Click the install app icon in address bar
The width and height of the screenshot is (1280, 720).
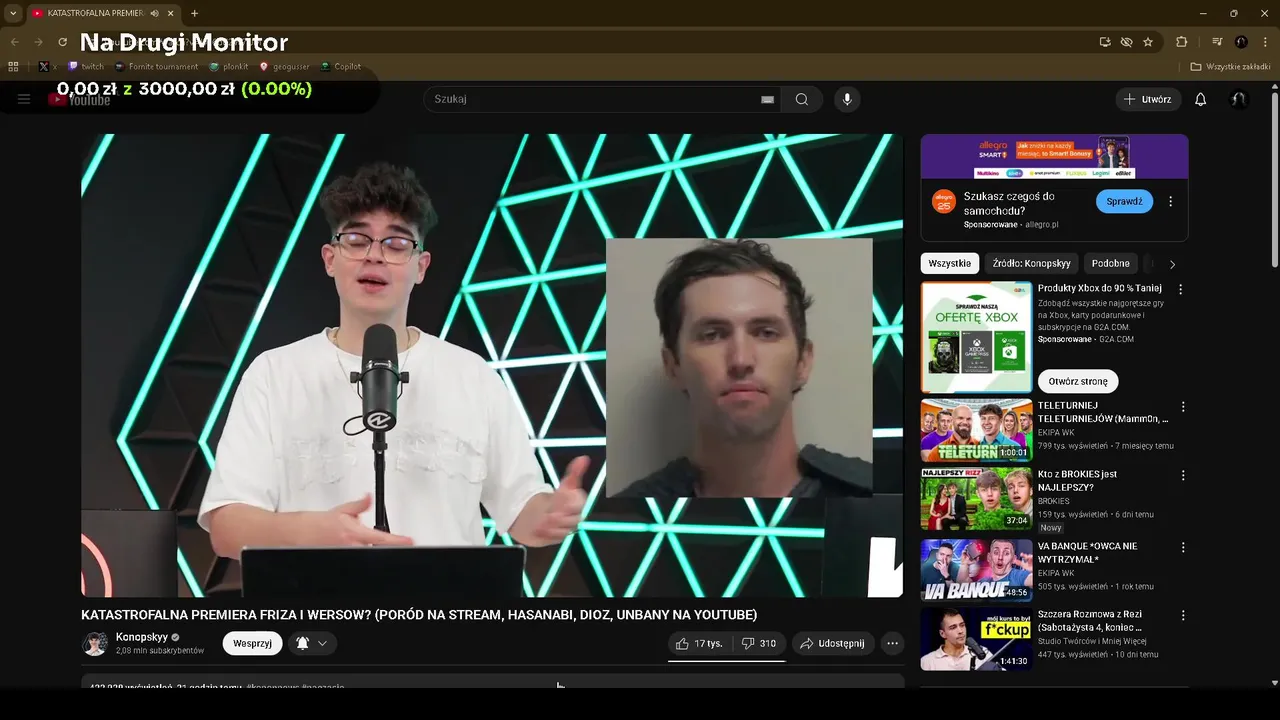pos(1105,42)
